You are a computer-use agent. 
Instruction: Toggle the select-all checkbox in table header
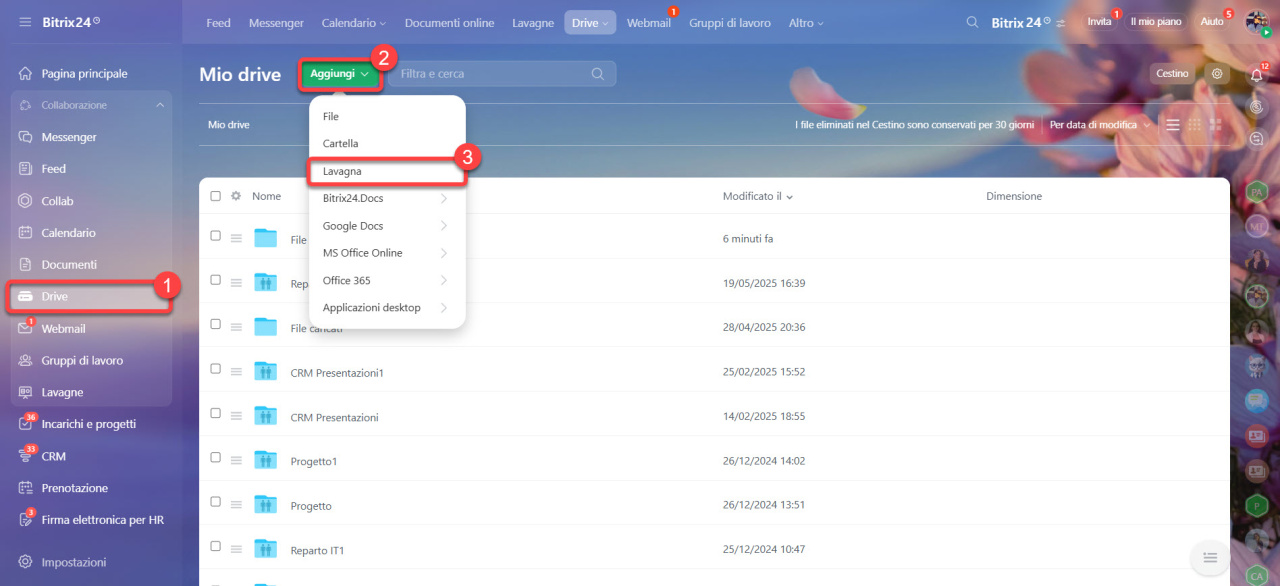pyautogui.click(x=215, y=196)
